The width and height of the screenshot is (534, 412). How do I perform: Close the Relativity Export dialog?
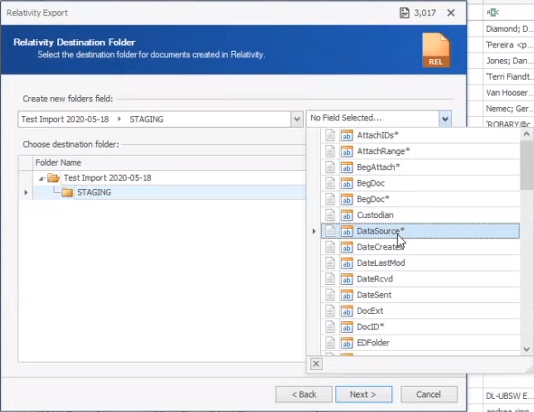[x=451, y=13]
